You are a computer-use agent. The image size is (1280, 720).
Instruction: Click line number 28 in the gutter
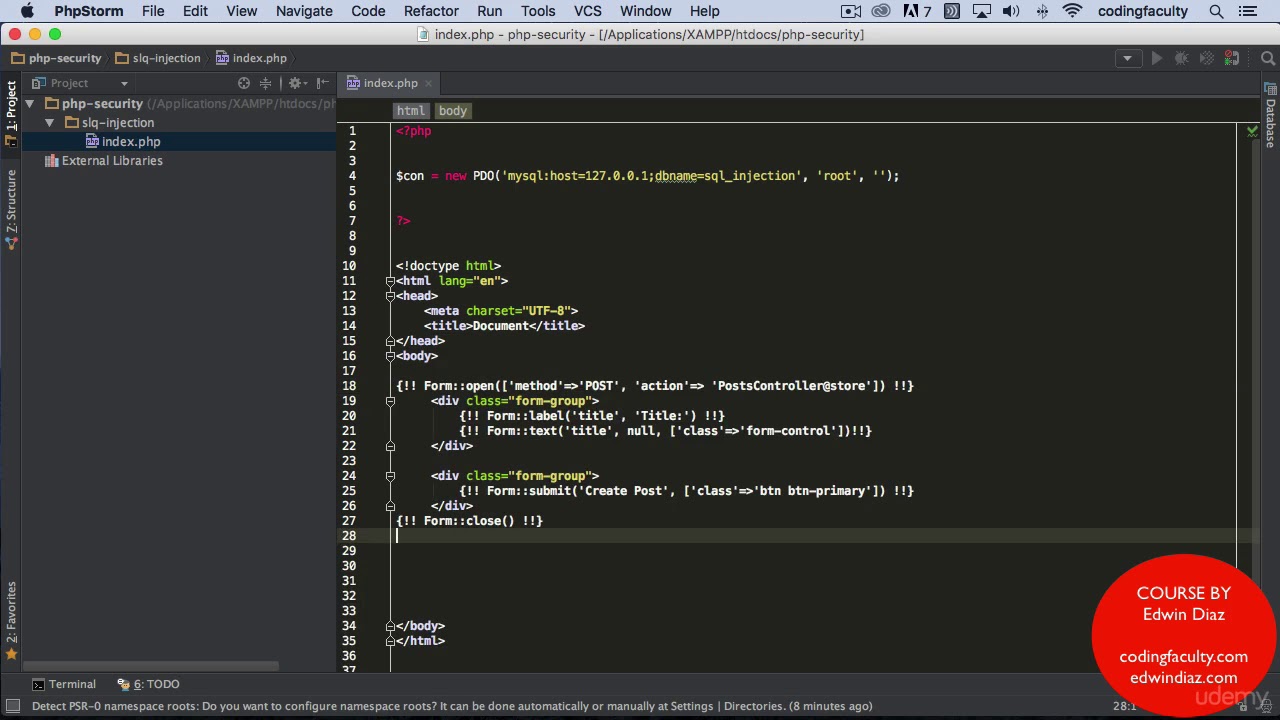point(349,536)
